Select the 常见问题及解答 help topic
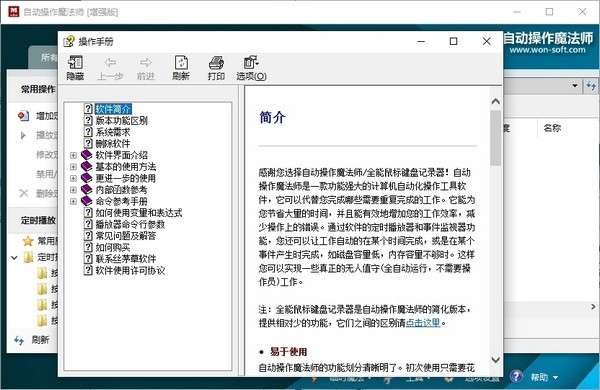This screenshot has width=600, height=390. tap(126, 236)
